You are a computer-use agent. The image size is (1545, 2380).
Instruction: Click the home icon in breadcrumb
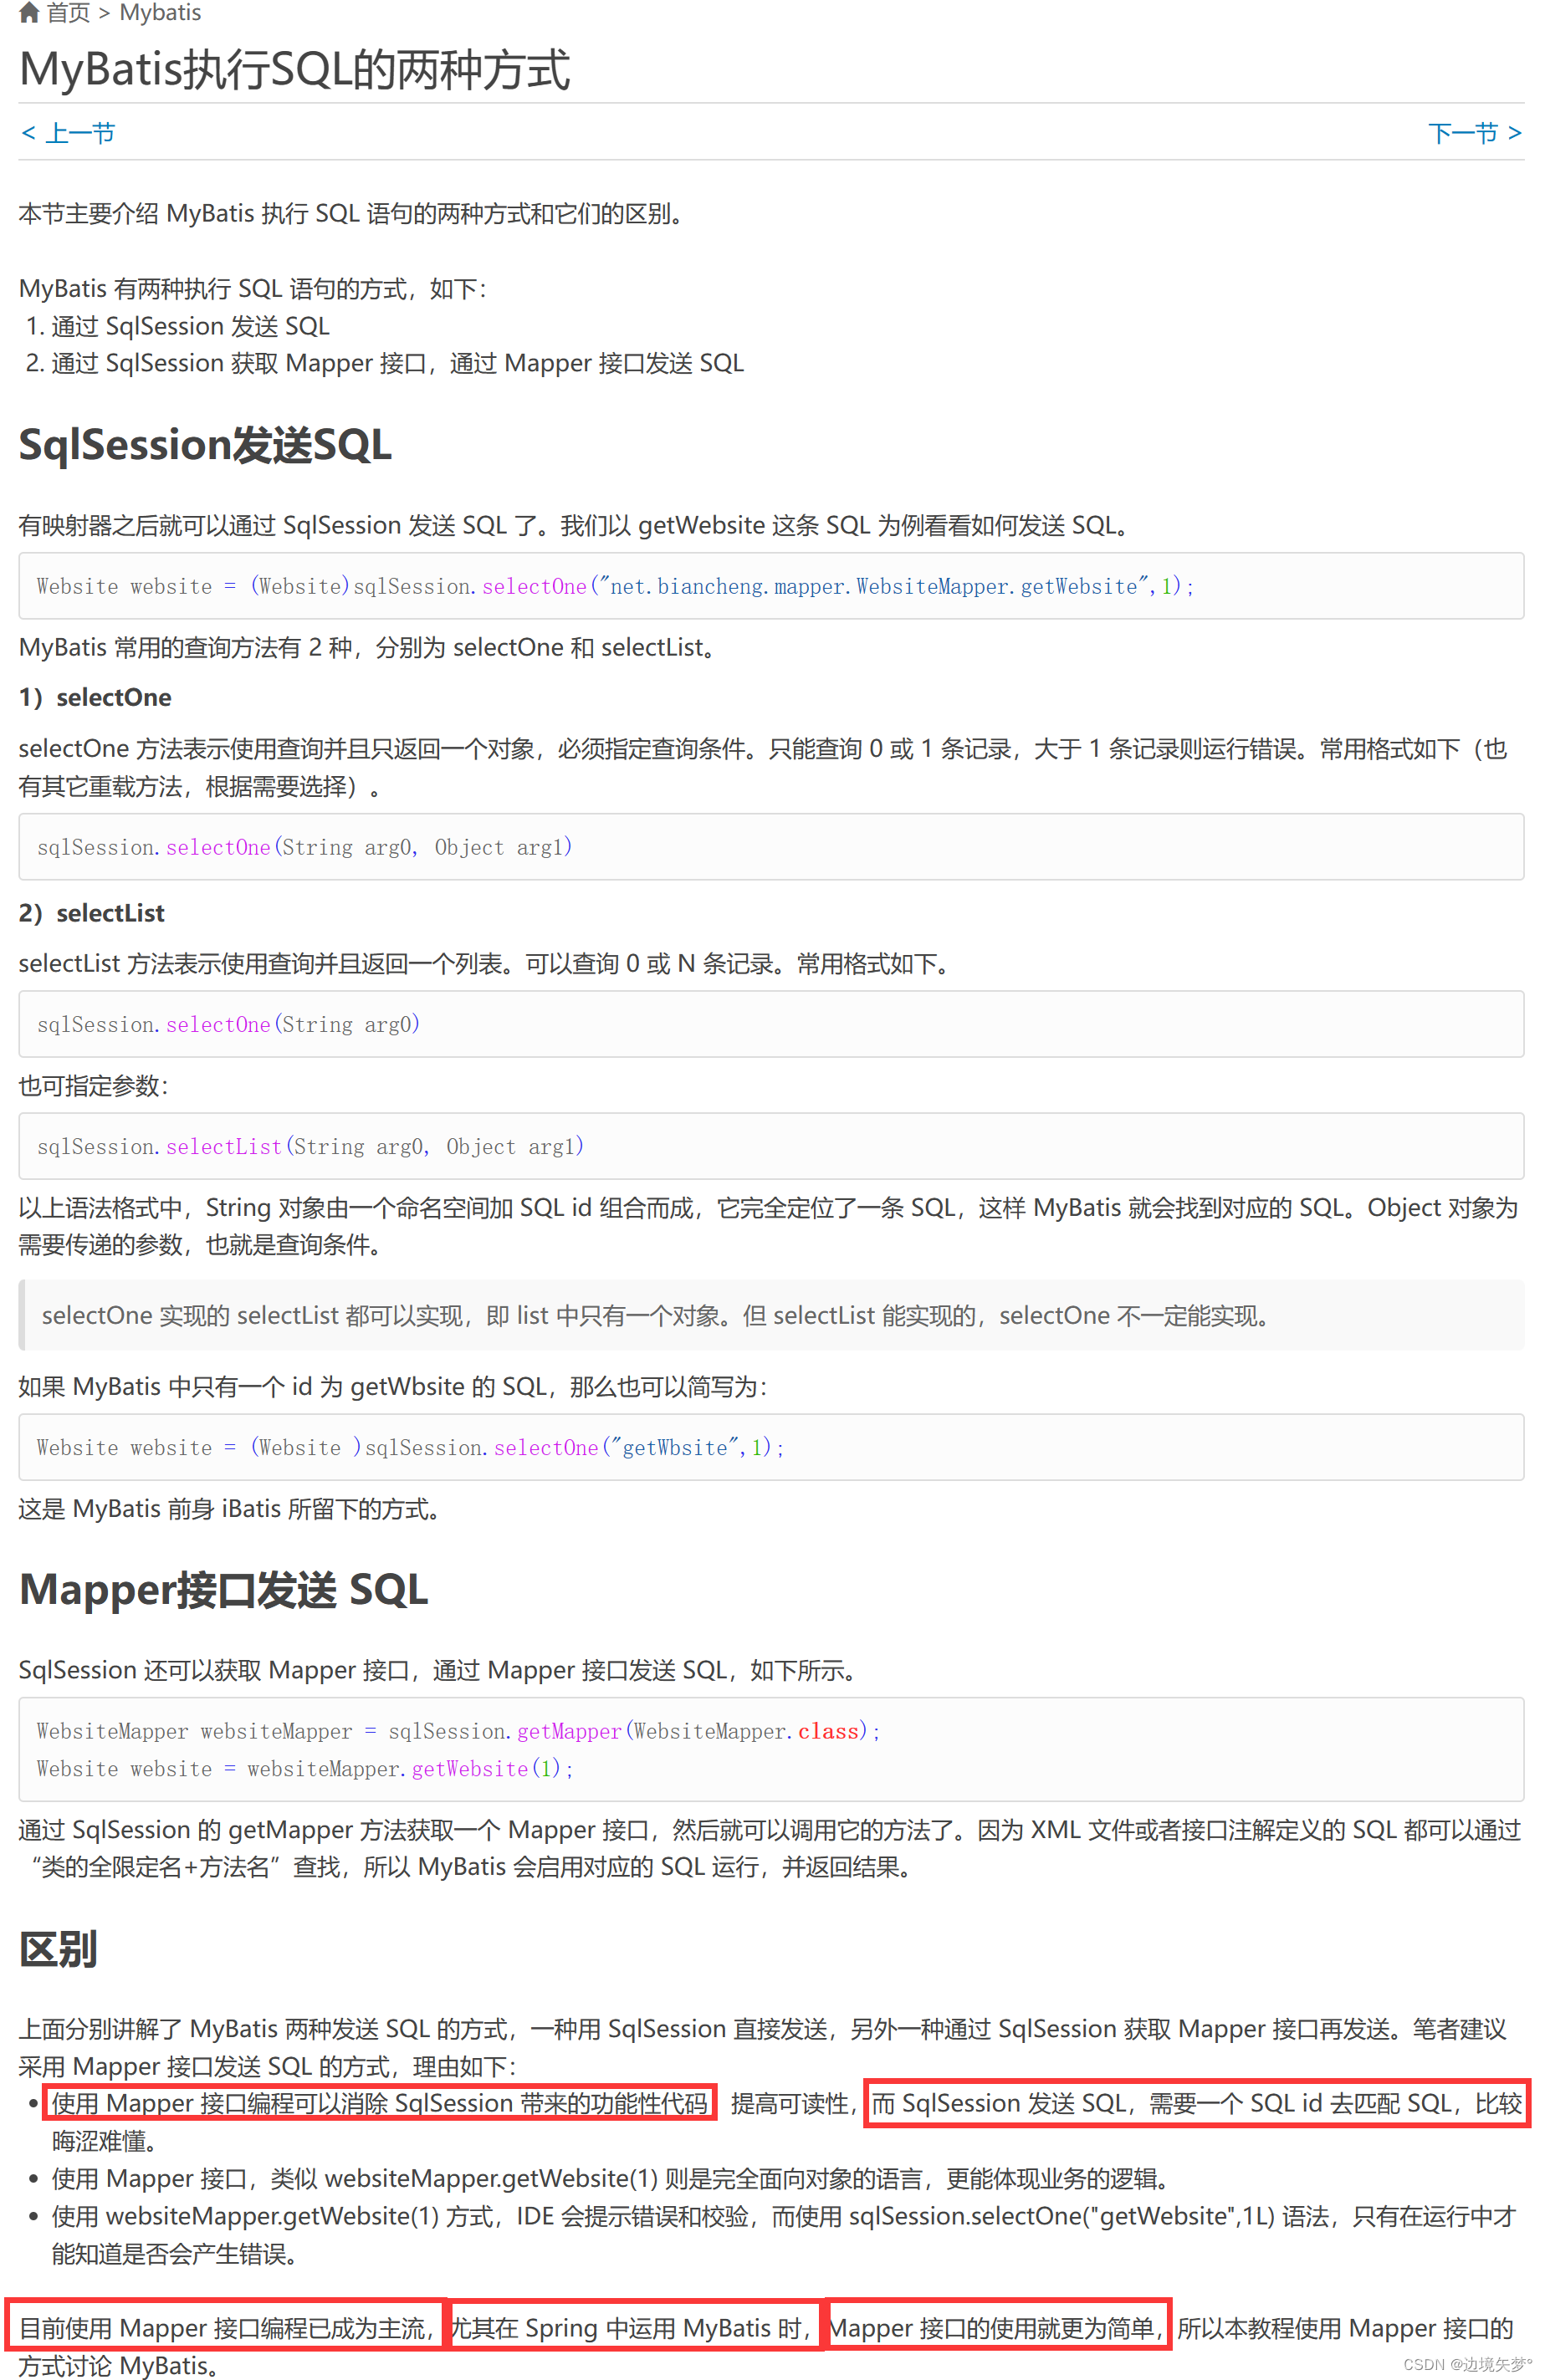(29, 13)
